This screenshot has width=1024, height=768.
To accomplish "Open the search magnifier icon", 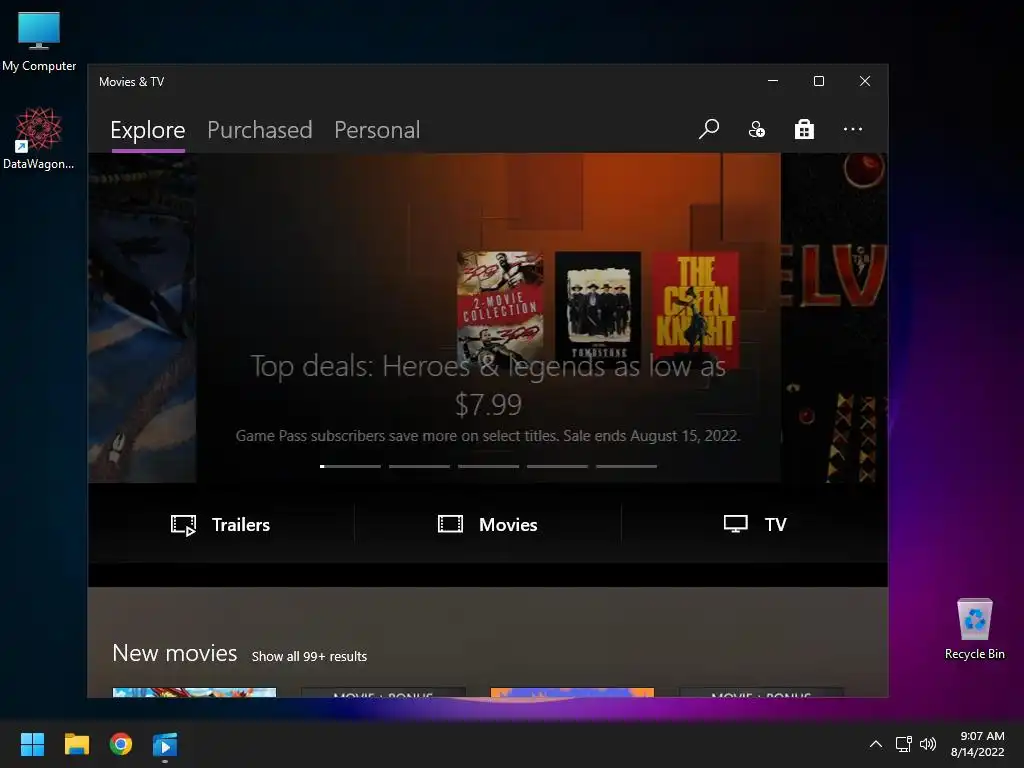I will tap(709, 129).
